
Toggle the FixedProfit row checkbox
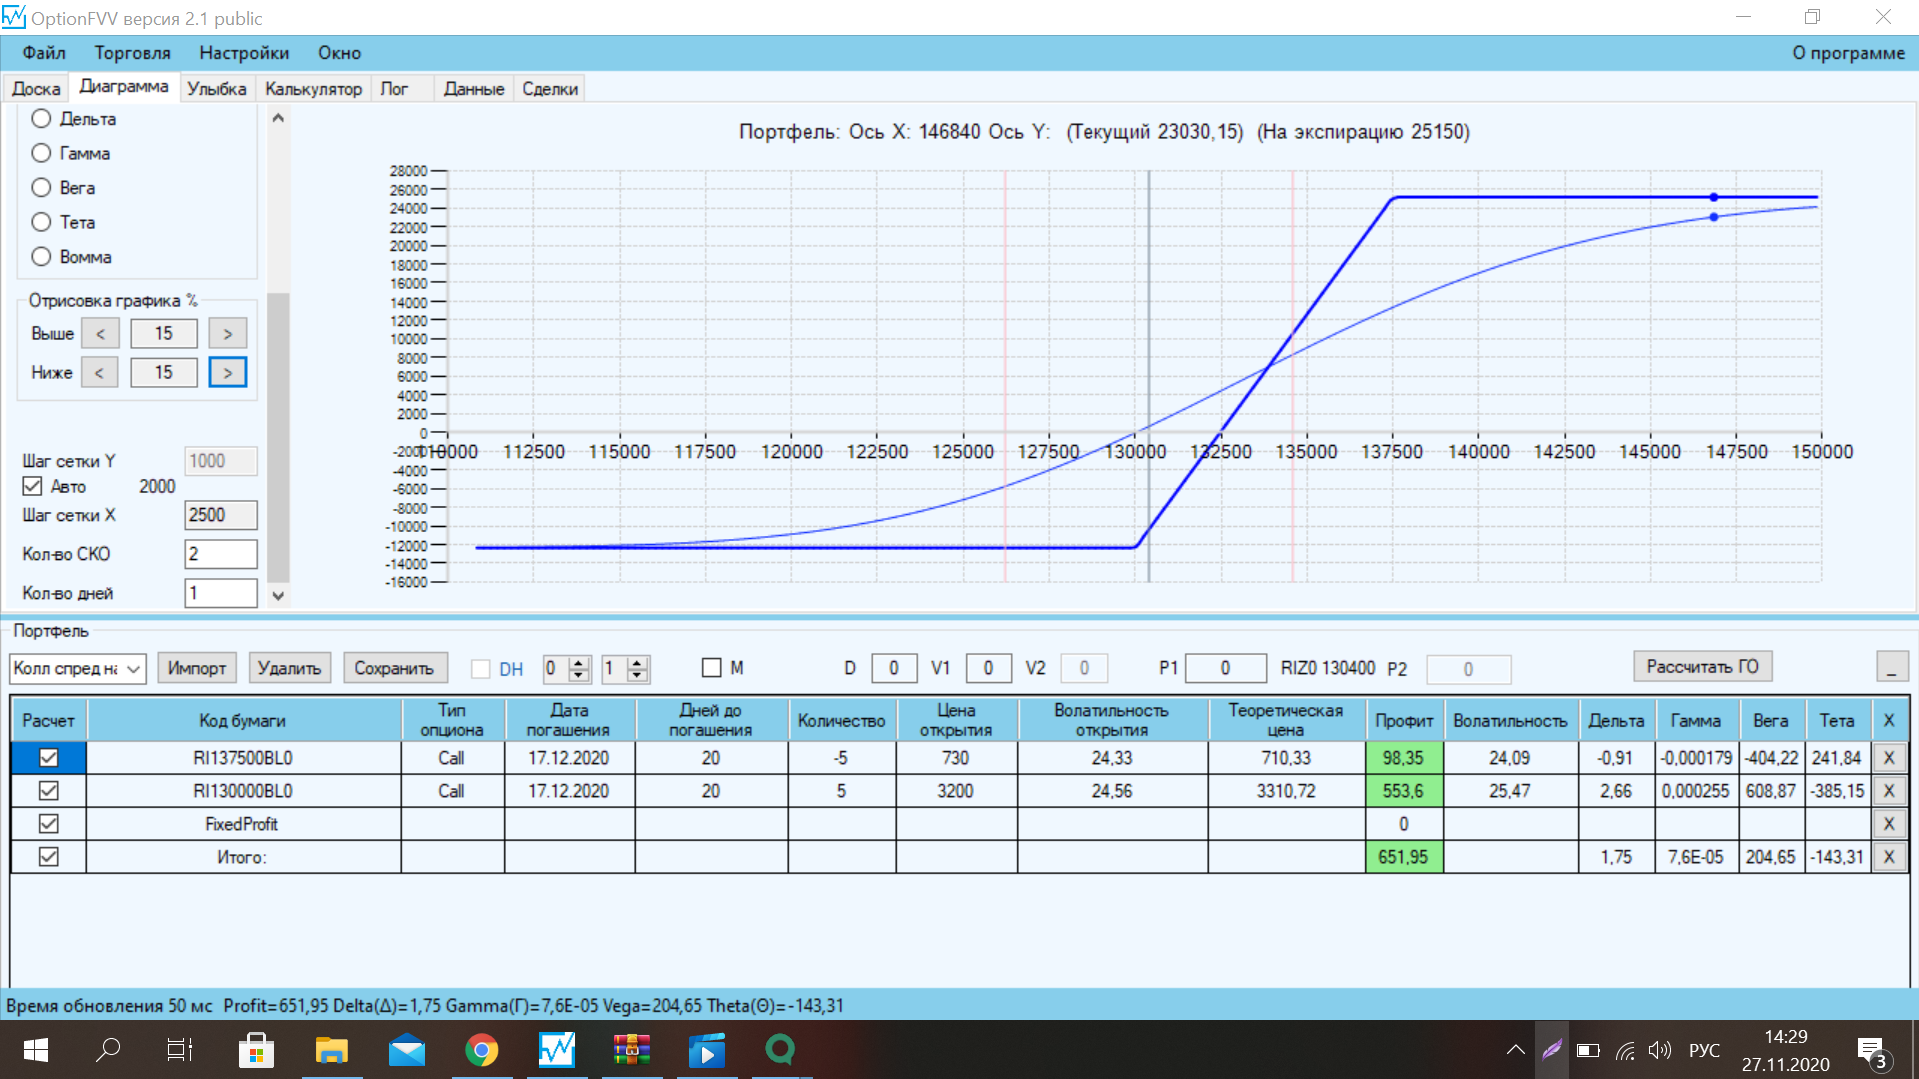48,824
